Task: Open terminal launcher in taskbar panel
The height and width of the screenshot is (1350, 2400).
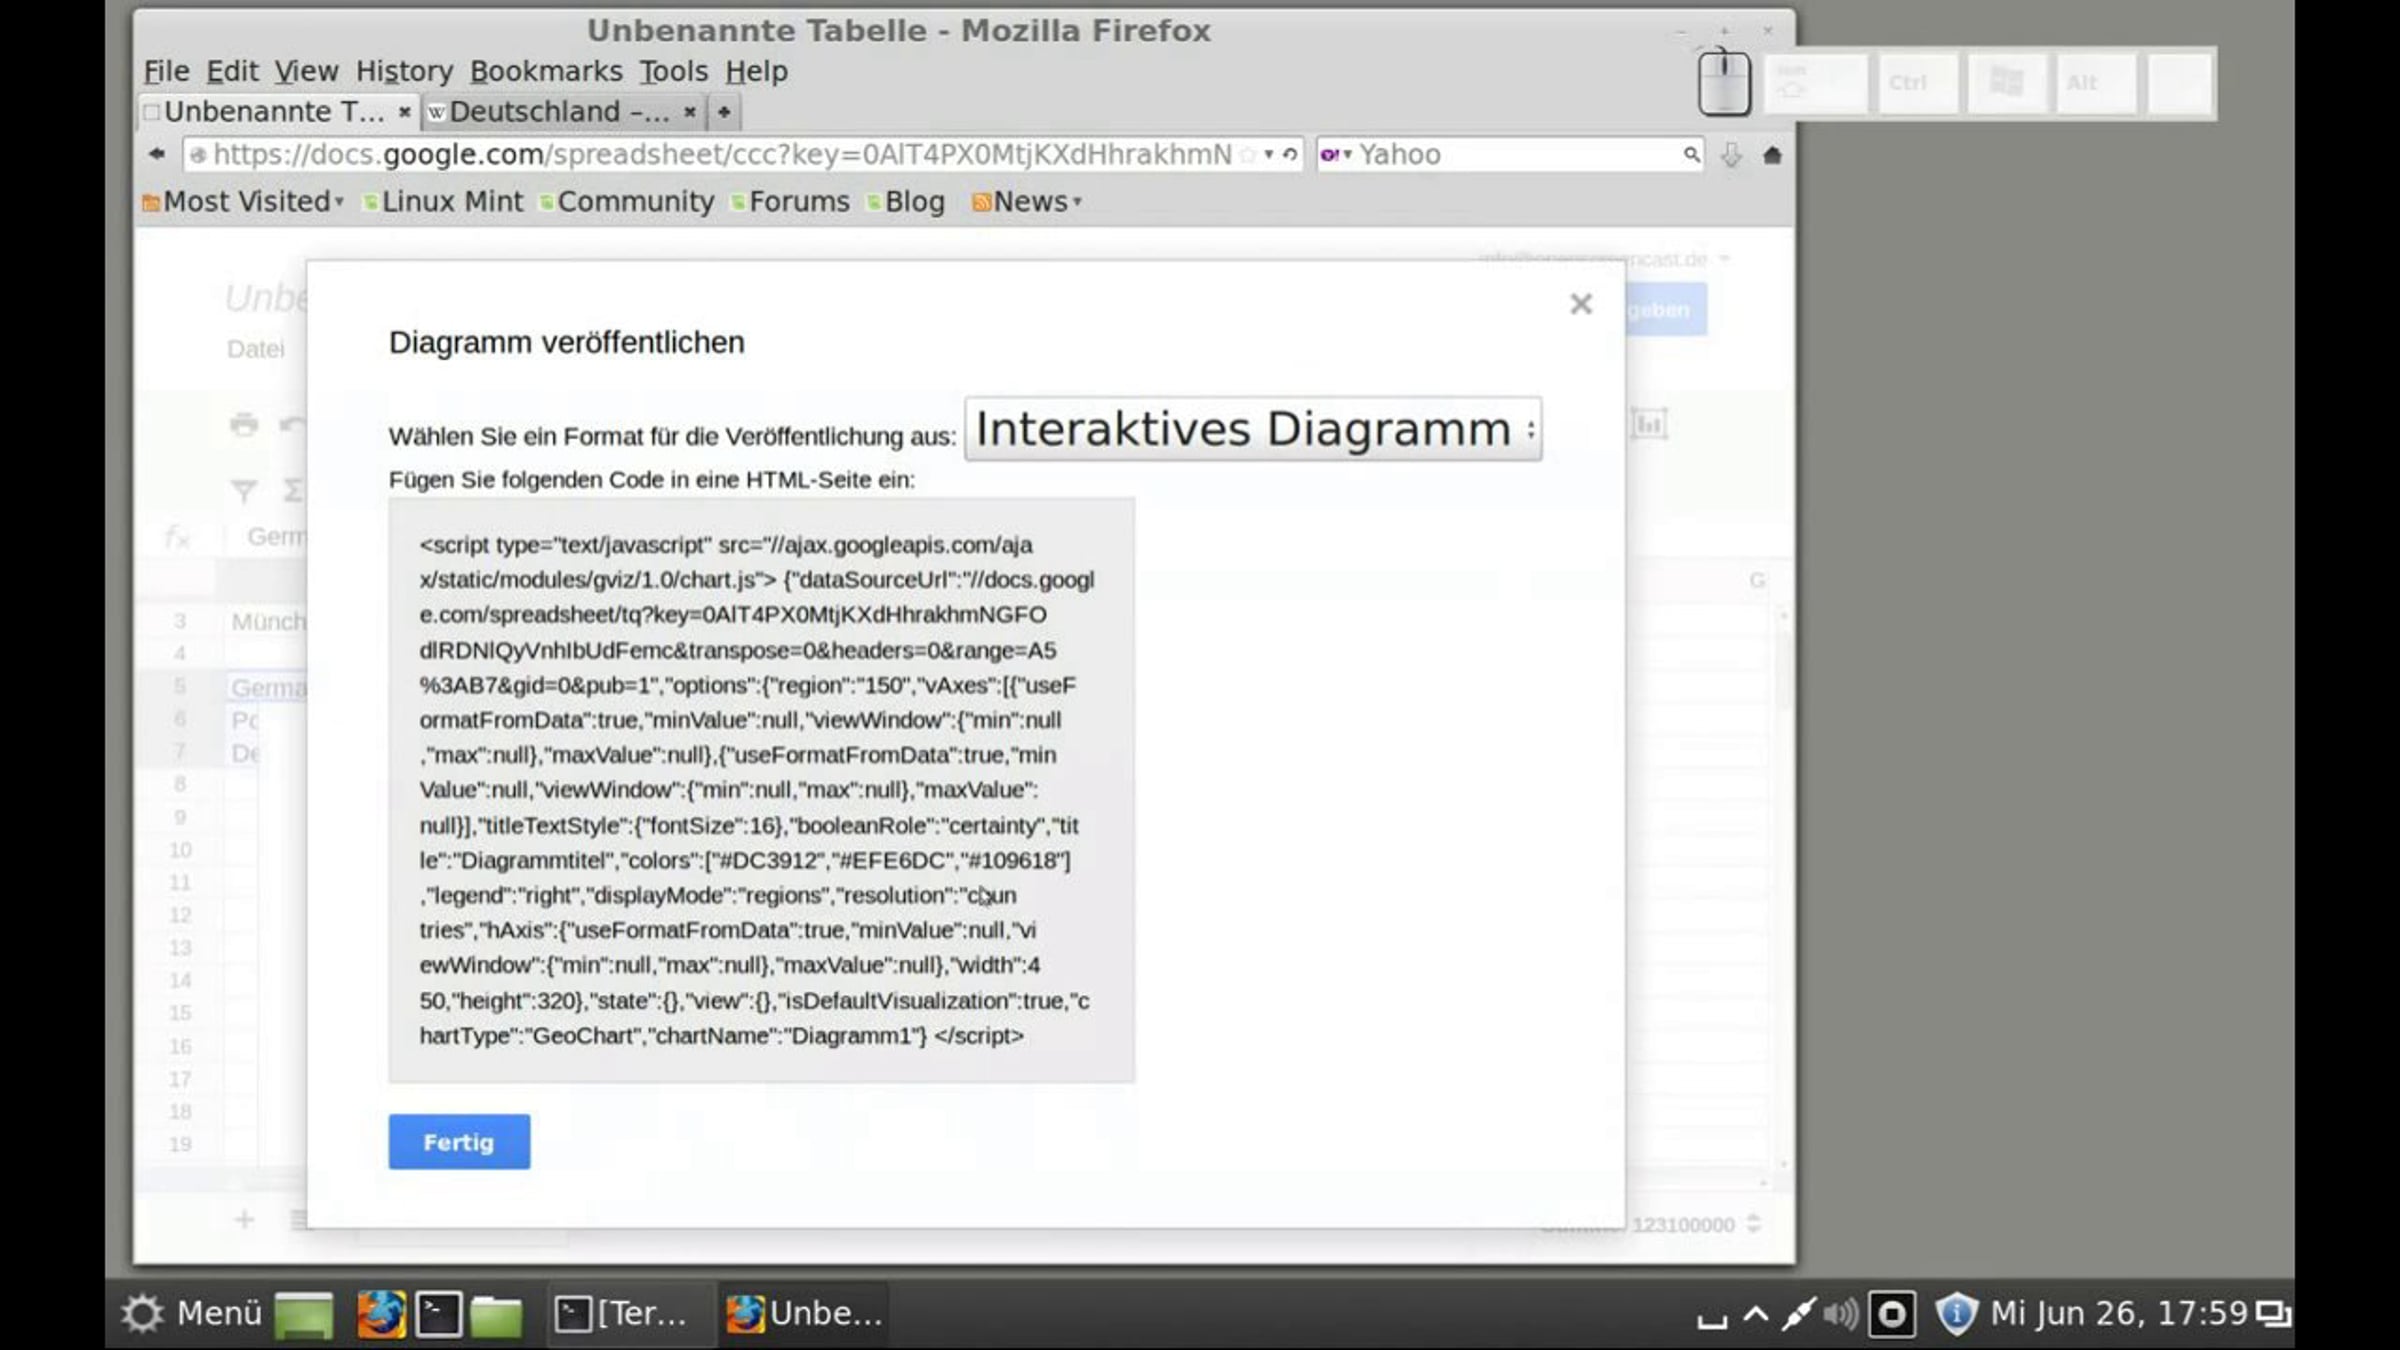Action: pos(438,1314)
